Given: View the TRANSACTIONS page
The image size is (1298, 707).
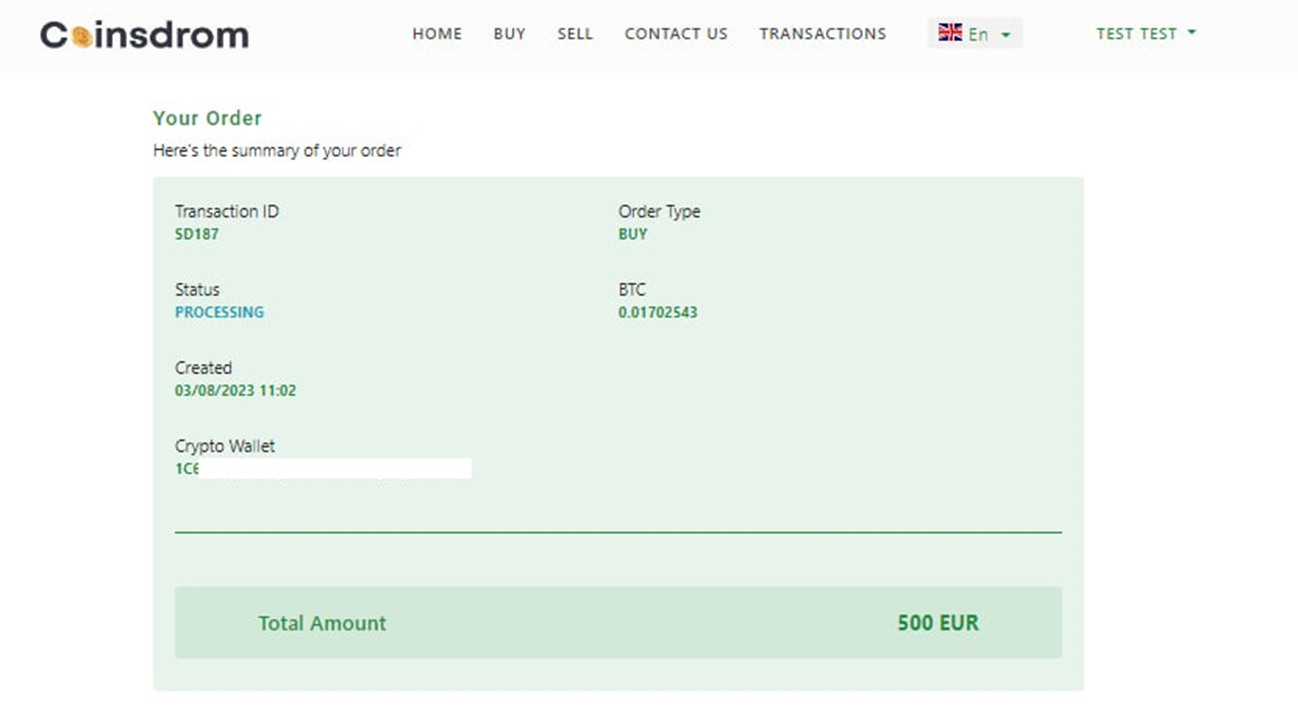Looking at the screenshot, I should 822,33.
